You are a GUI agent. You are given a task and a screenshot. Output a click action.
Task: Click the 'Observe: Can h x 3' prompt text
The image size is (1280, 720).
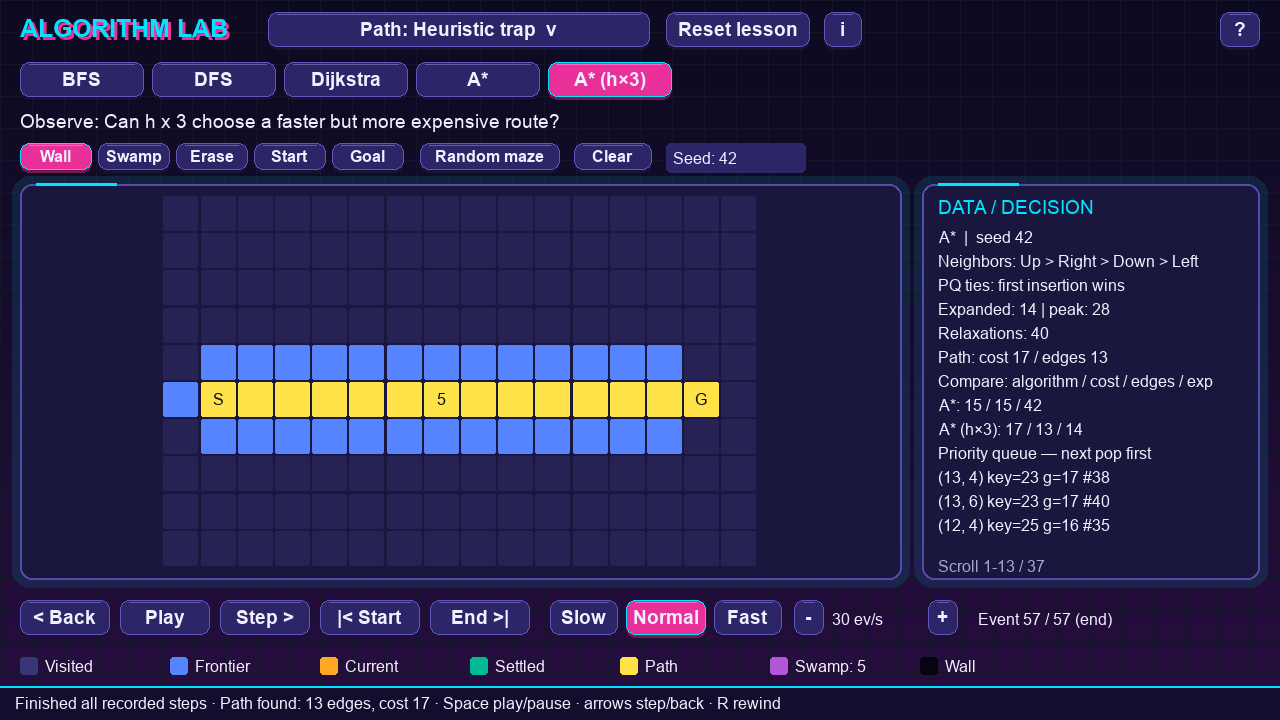tap(290, 122)
